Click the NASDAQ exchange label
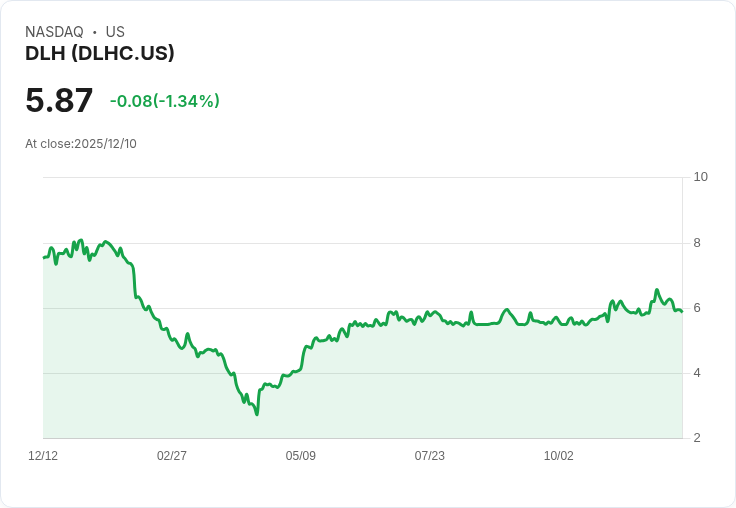The image size is (736, 508). (x=54, y=32)
